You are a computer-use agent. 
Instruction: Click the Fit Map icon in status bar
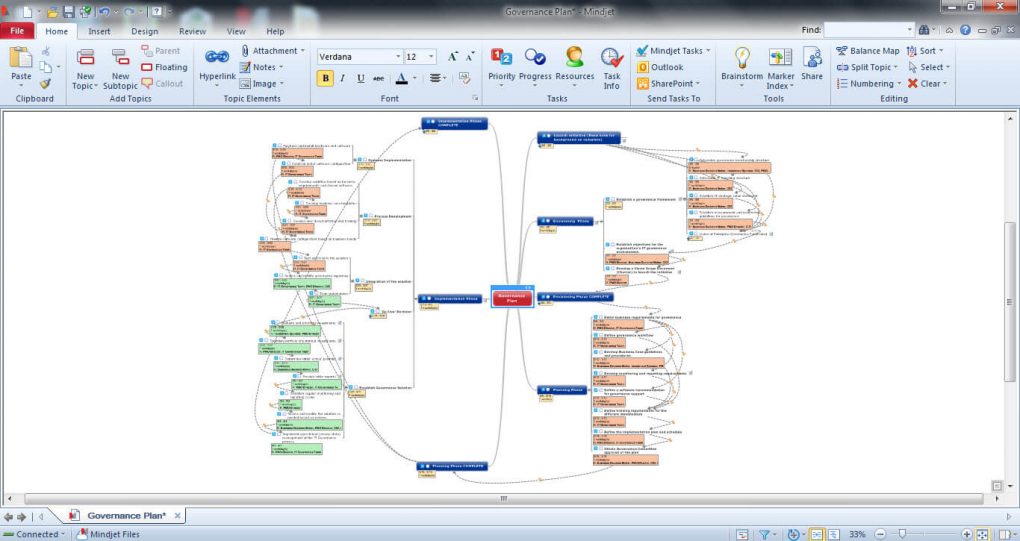(x=982, y=534)
